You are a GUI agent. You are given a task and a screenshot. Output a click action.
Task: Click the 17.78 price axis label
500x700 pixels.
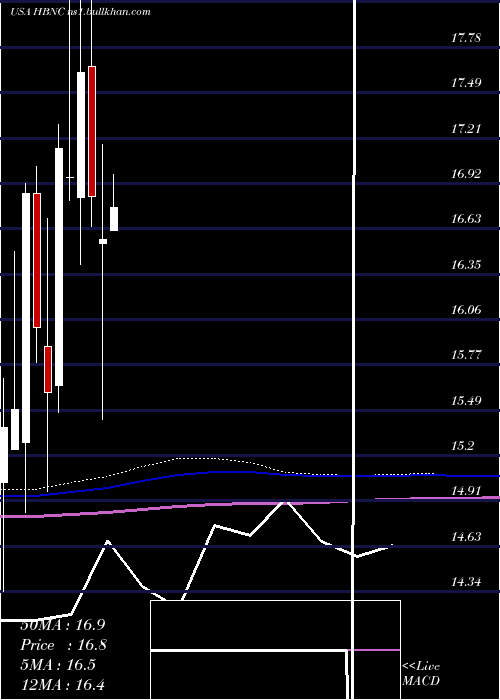pos(466,38)
